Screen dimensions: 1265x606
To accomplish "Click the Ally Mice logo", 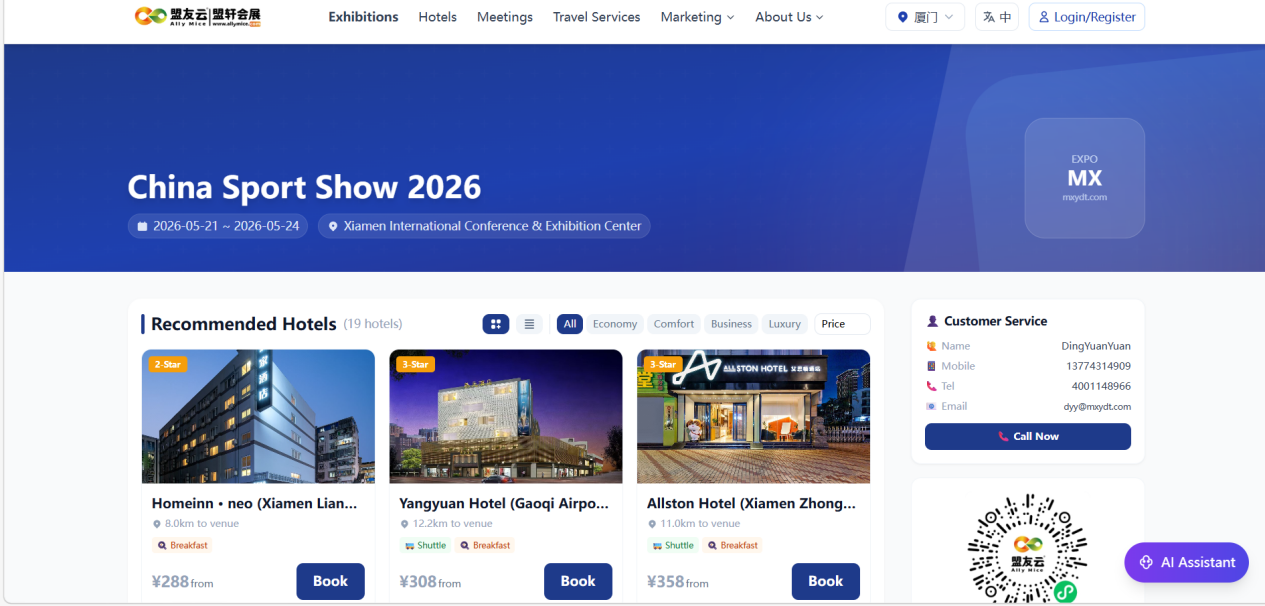I will click(x=198, y=17).
